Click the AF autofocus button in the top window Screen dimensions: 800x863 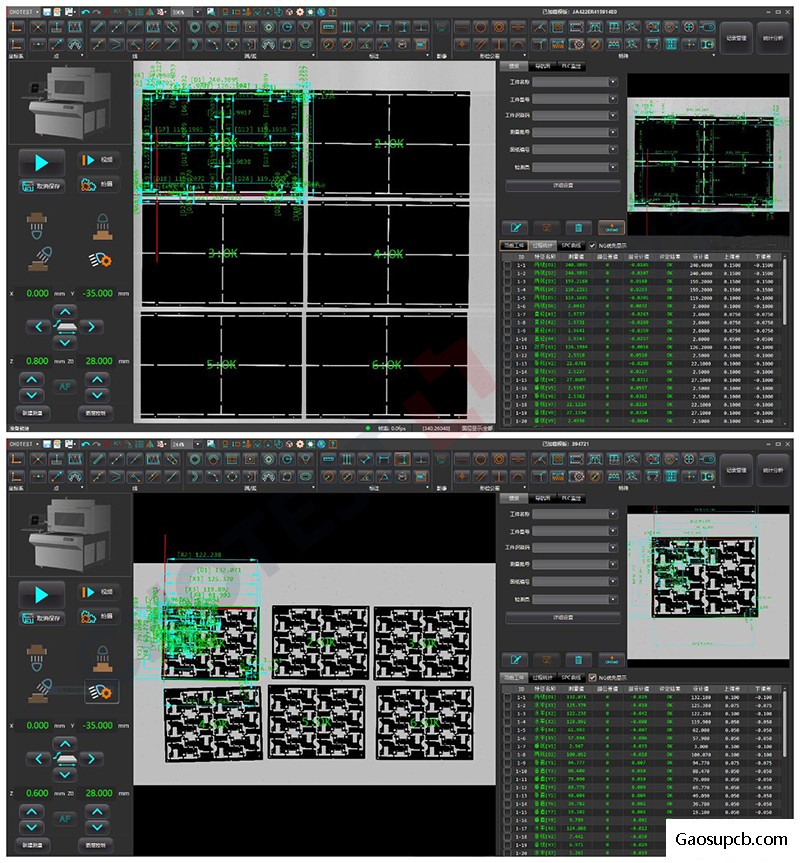point(64,387)
